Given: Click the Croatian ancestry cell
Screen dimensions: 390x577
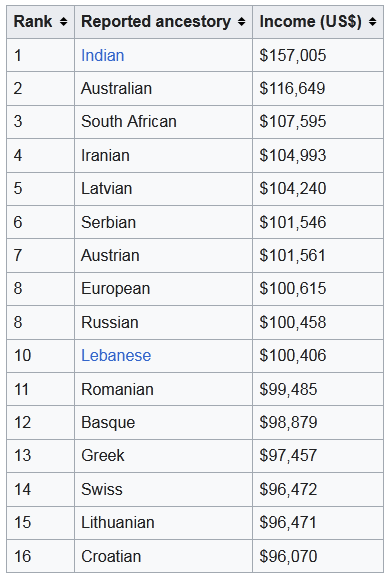Looking at the screenshot, I should (x=163, y=556).
